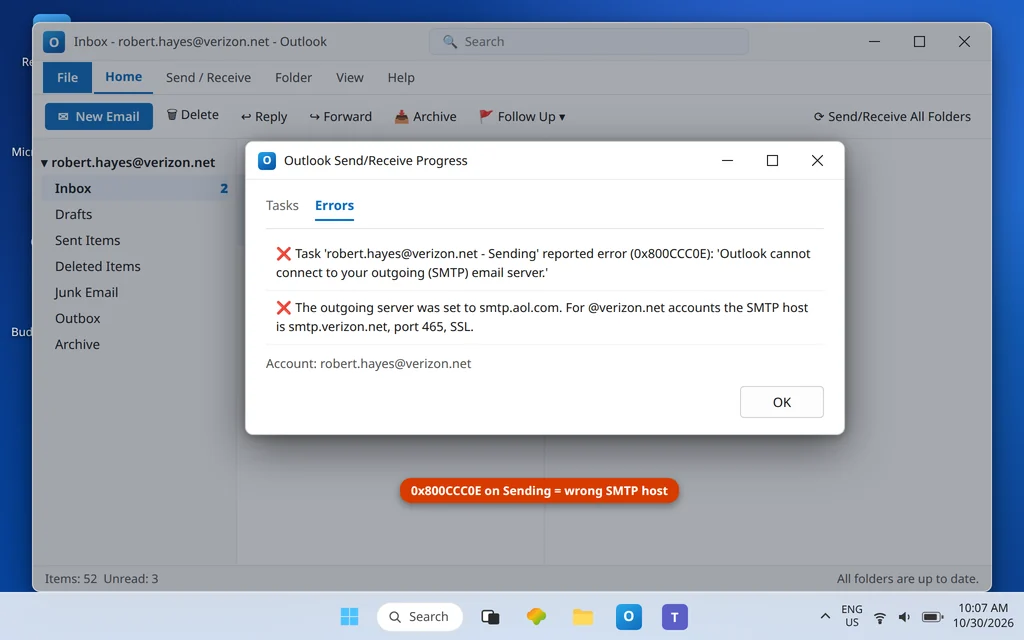The image size is (1024, 640).
Task: Click the Forward arrow button
Action: [340, 116]
